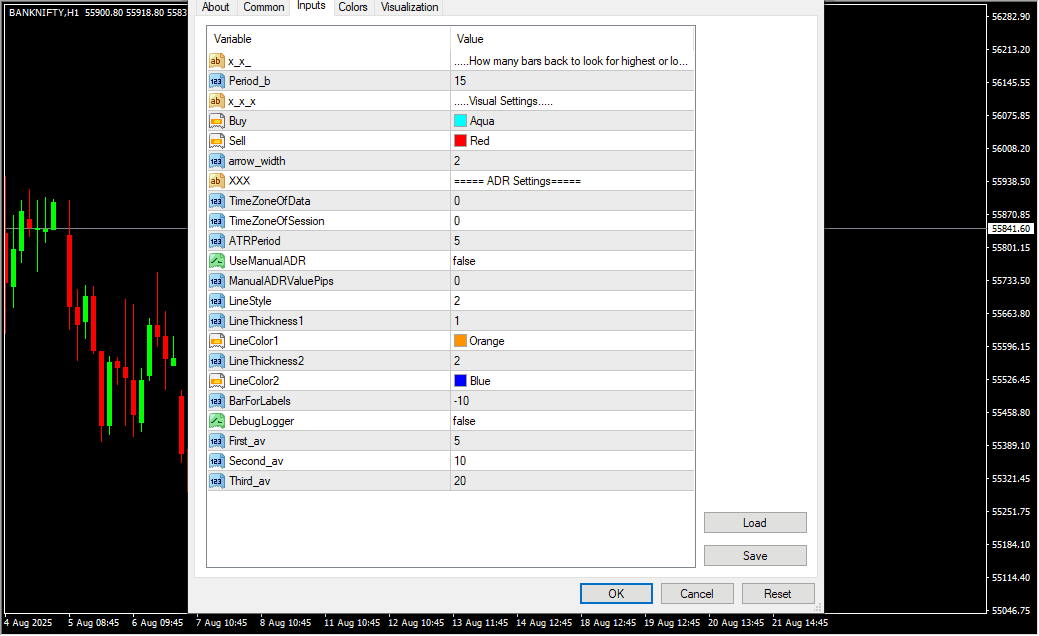Screen dimensions: 1039x636
Task: Click the blue LineColor2 swatch
Action: [x=460, y=381]
